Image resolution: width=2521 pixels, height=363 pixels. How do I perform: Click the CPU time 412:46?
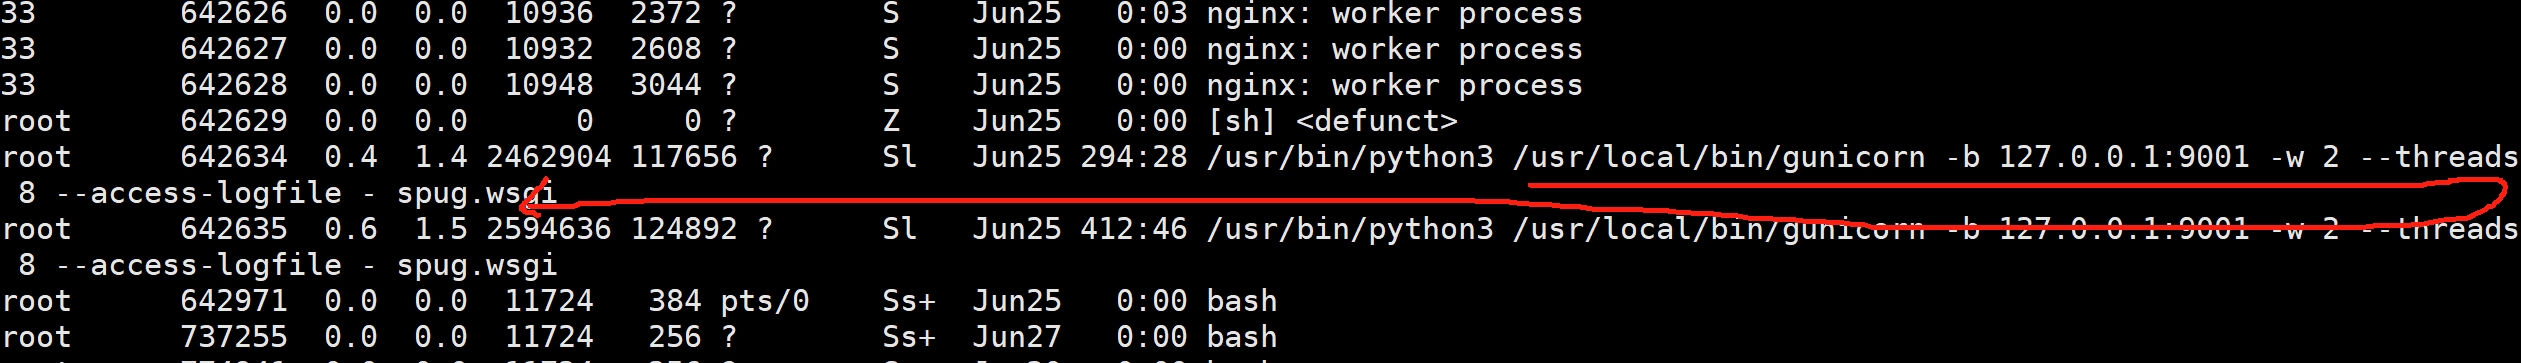[x=1134, y=229]
